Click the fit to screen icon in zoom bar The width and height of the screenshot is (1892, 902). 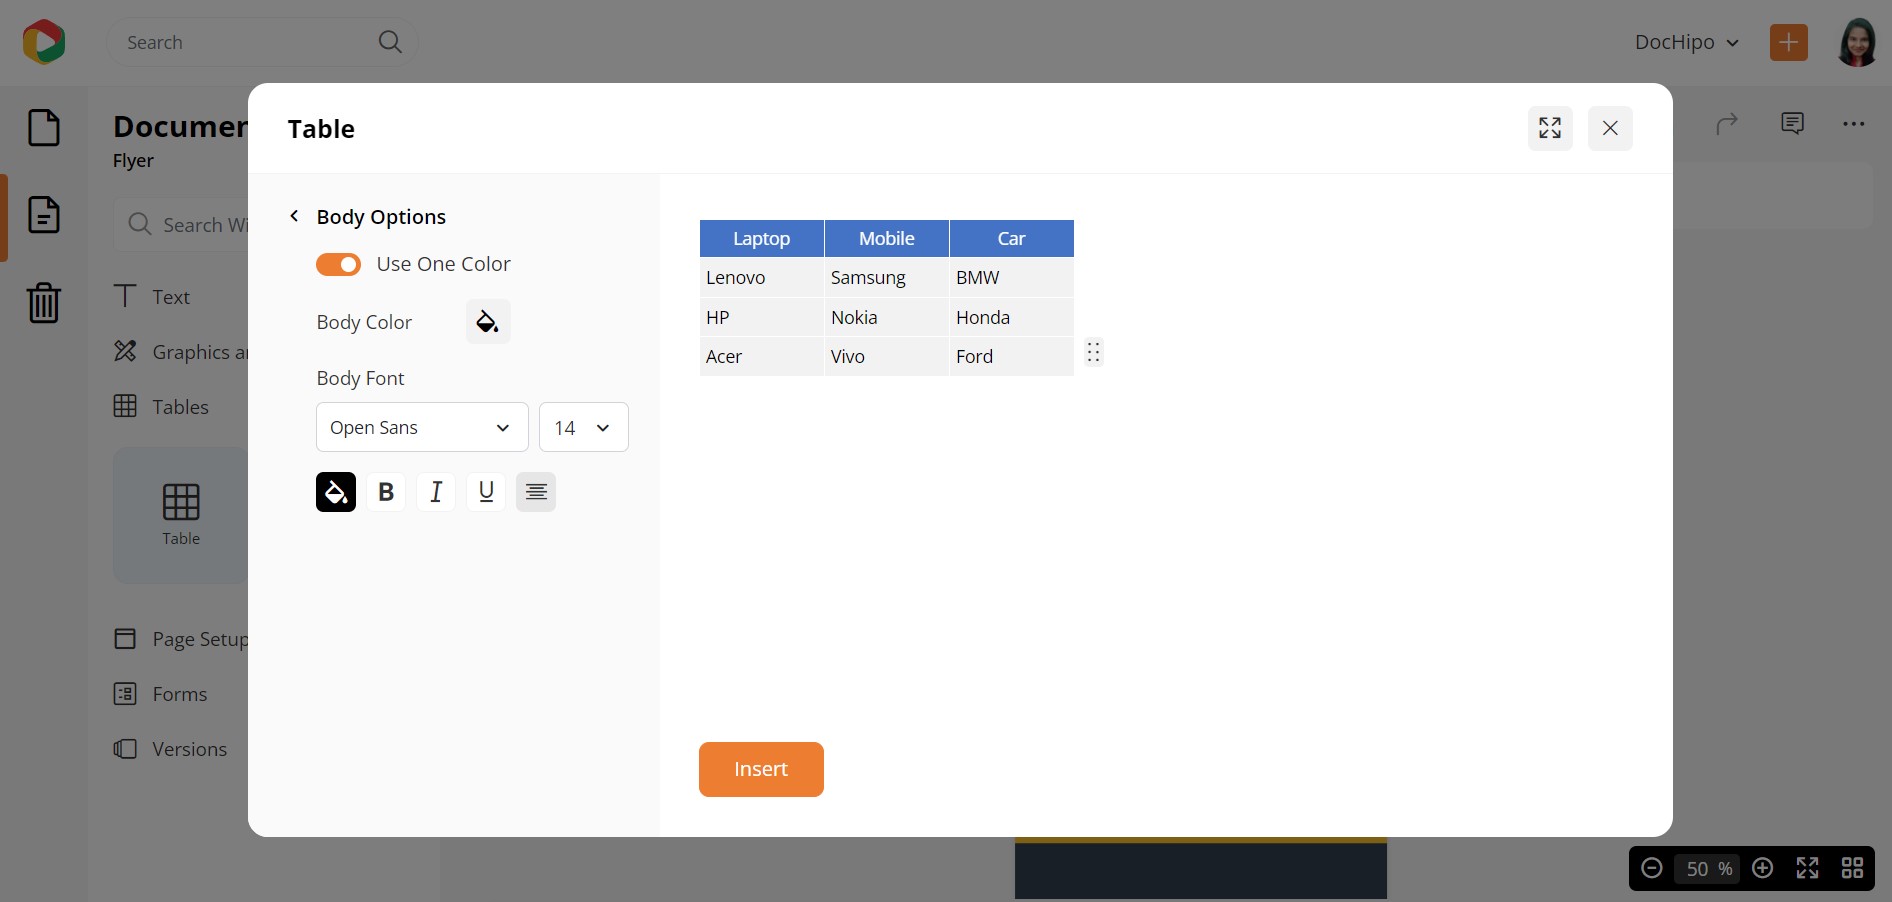tap(1807, 868)
